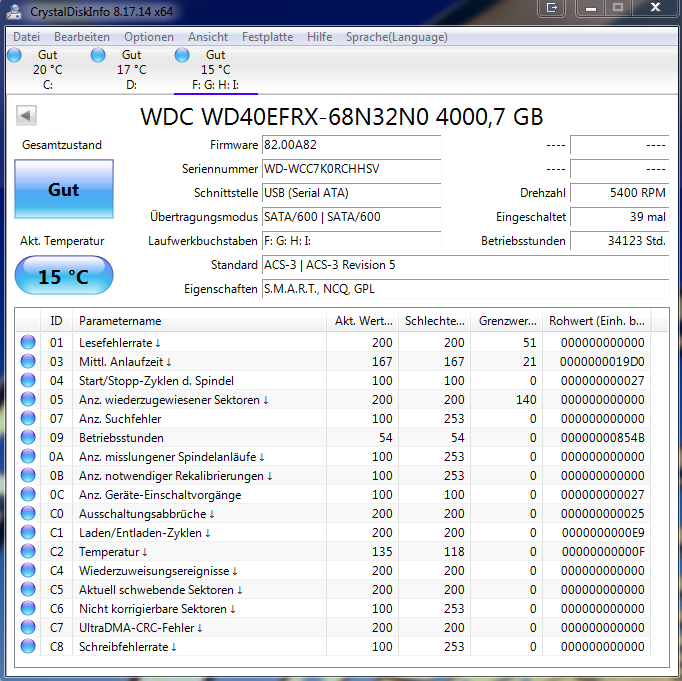The image size is (682, 681).
Task: Click status icon for Laden/Entladen-Zyklen row
Action: click(28, 532)
